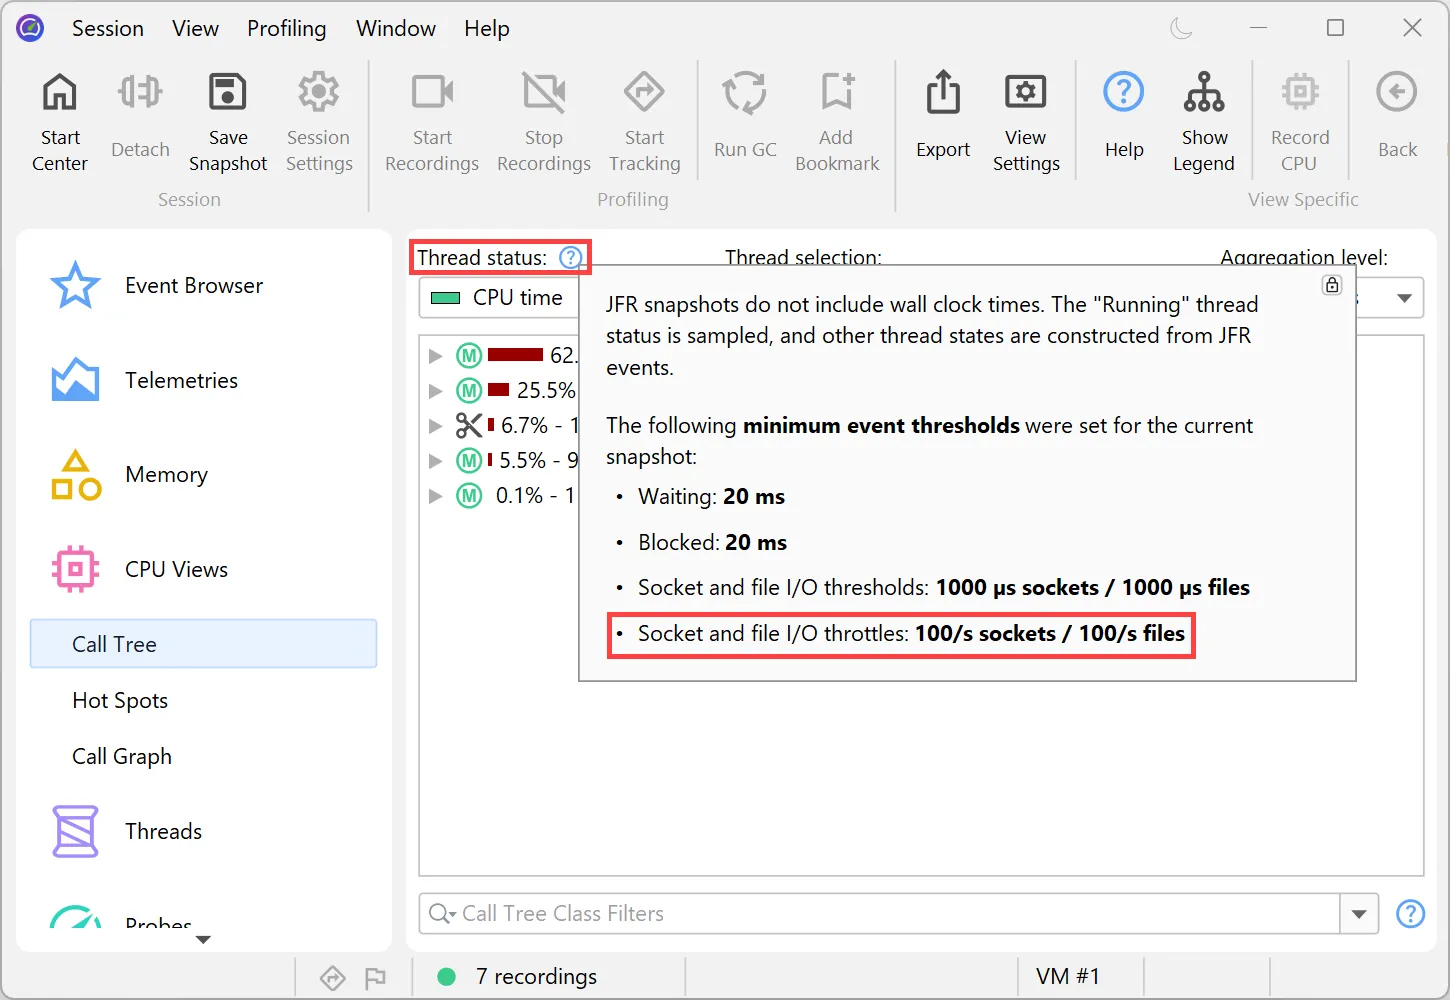Open the Telemetries section
This screenshot has height=1000, width=1450.
(x=181, y=380)
